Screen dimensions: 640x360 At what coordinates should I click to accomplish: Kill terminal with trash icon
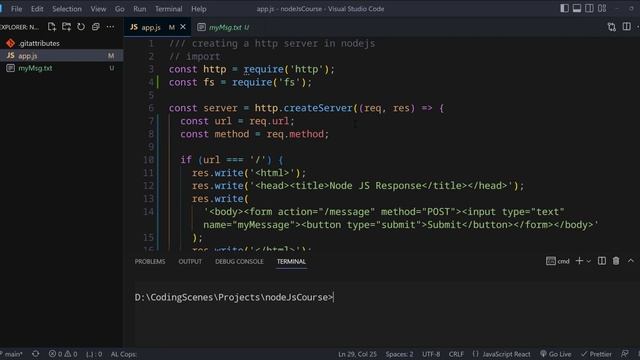pyautogui.click(x=616, y=261)
